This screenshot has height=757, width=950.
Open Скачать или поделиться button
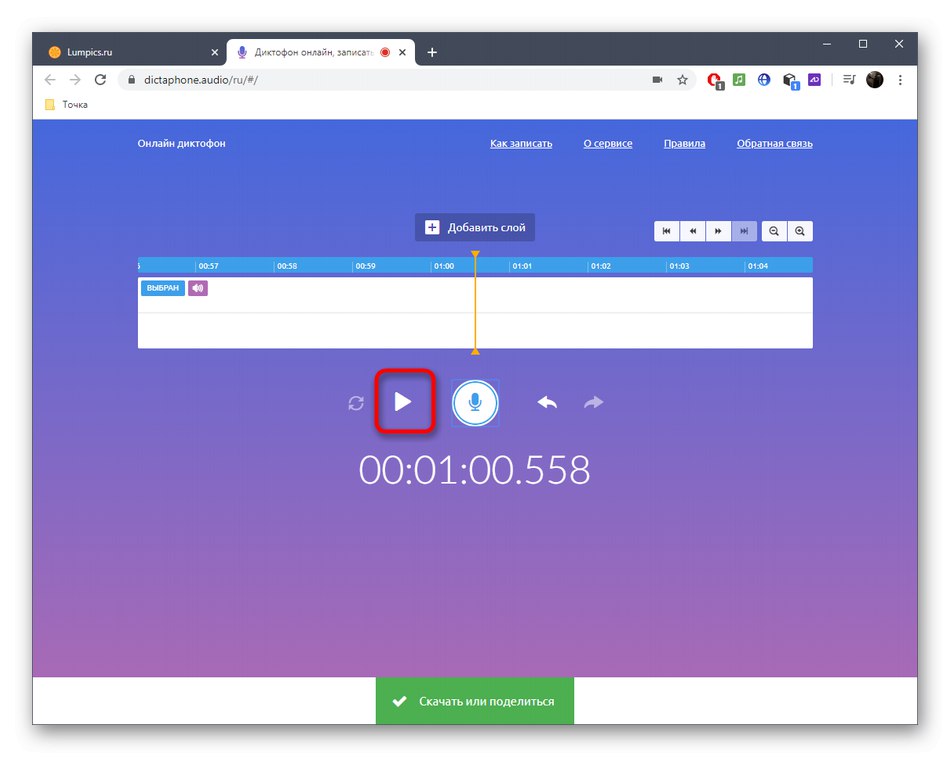(474, 701)
